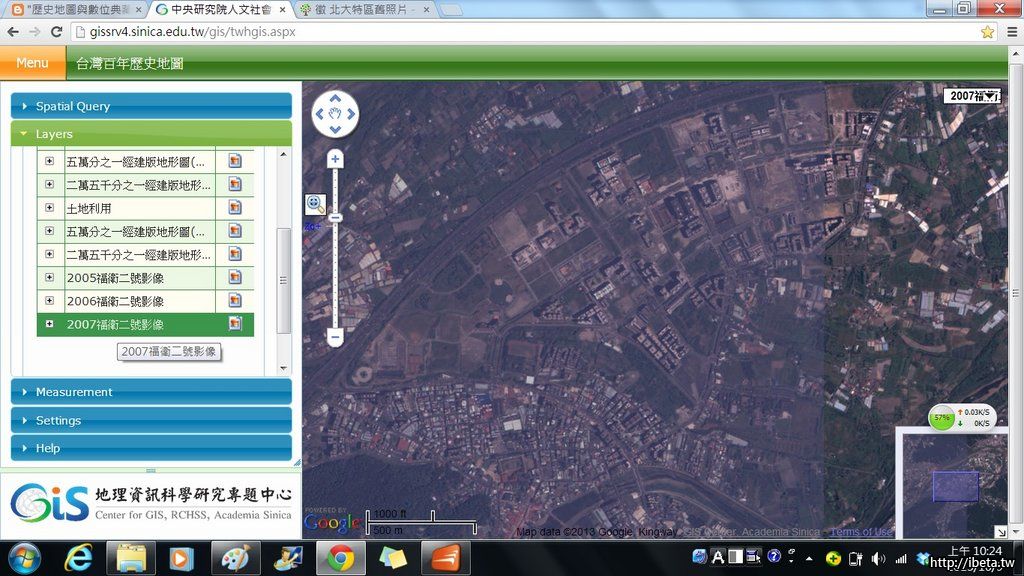Collapse the Layers panel header

150,134
